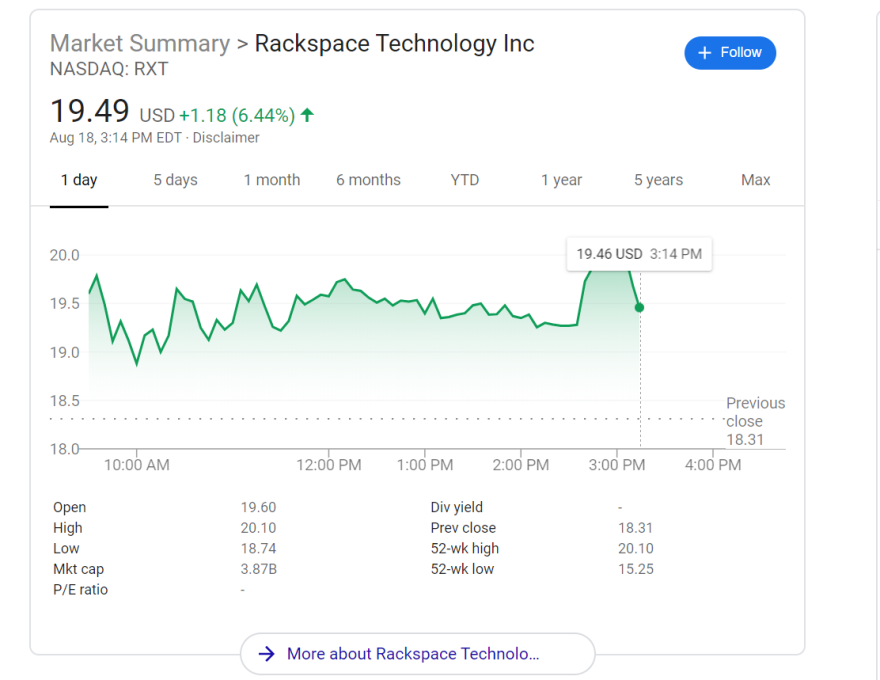This screenshot has width=880, height=680.
Task: Click the 10:00 AM axis label
Action: [x=136, y=465]
